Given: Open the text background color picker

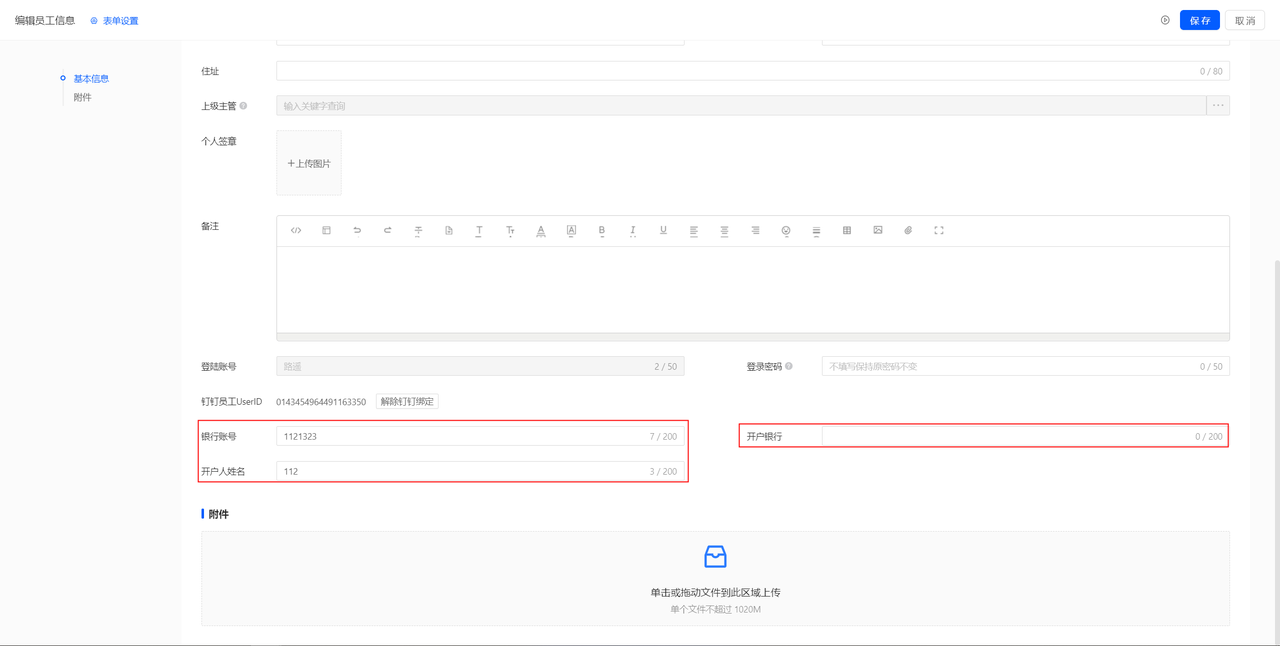Looking at the screenshot, I should point(571,231).
